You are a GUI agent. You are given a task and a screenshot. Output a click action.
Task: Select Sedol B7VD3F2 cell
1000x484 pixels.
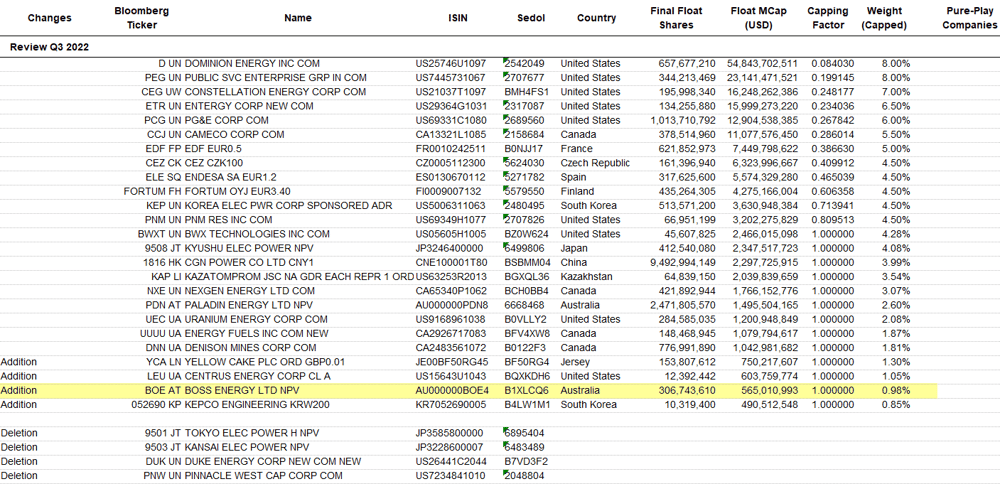click(x=526, y=461)
